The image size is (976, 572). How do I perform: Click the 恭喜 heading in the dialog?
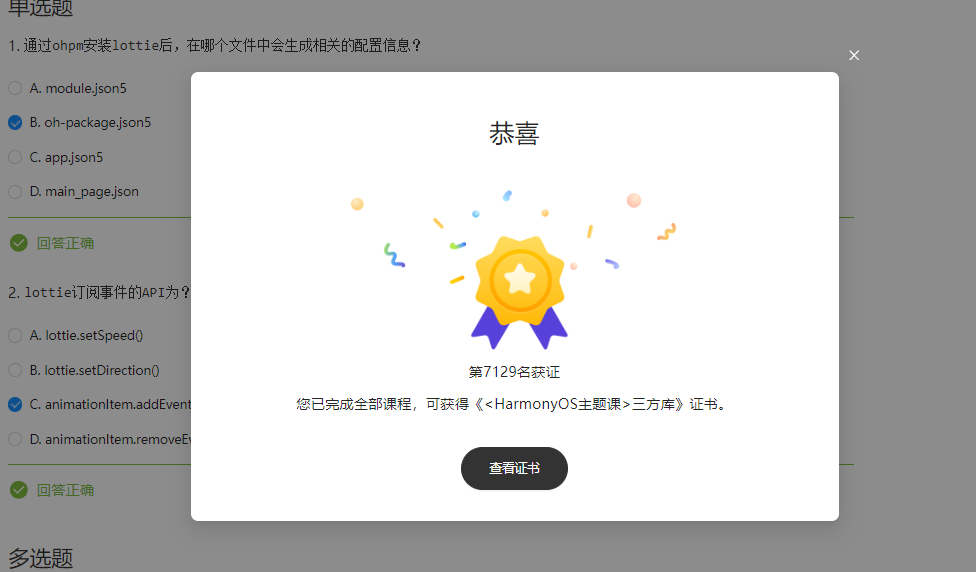[x=514, y=134]
